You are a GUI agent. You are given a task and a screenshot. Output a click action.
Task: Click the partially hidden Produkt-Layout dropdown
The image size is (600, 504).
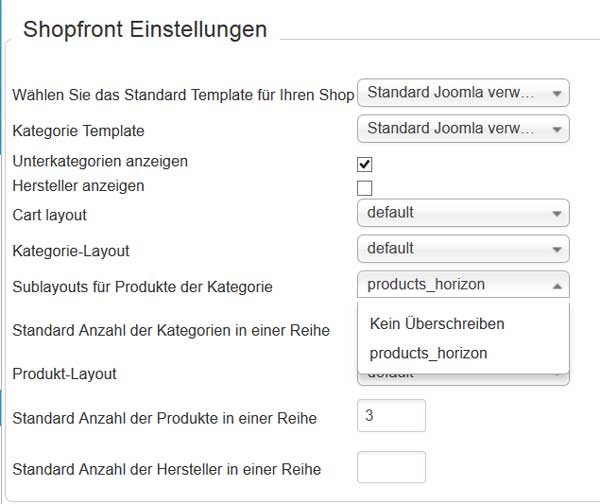point(462,379)
